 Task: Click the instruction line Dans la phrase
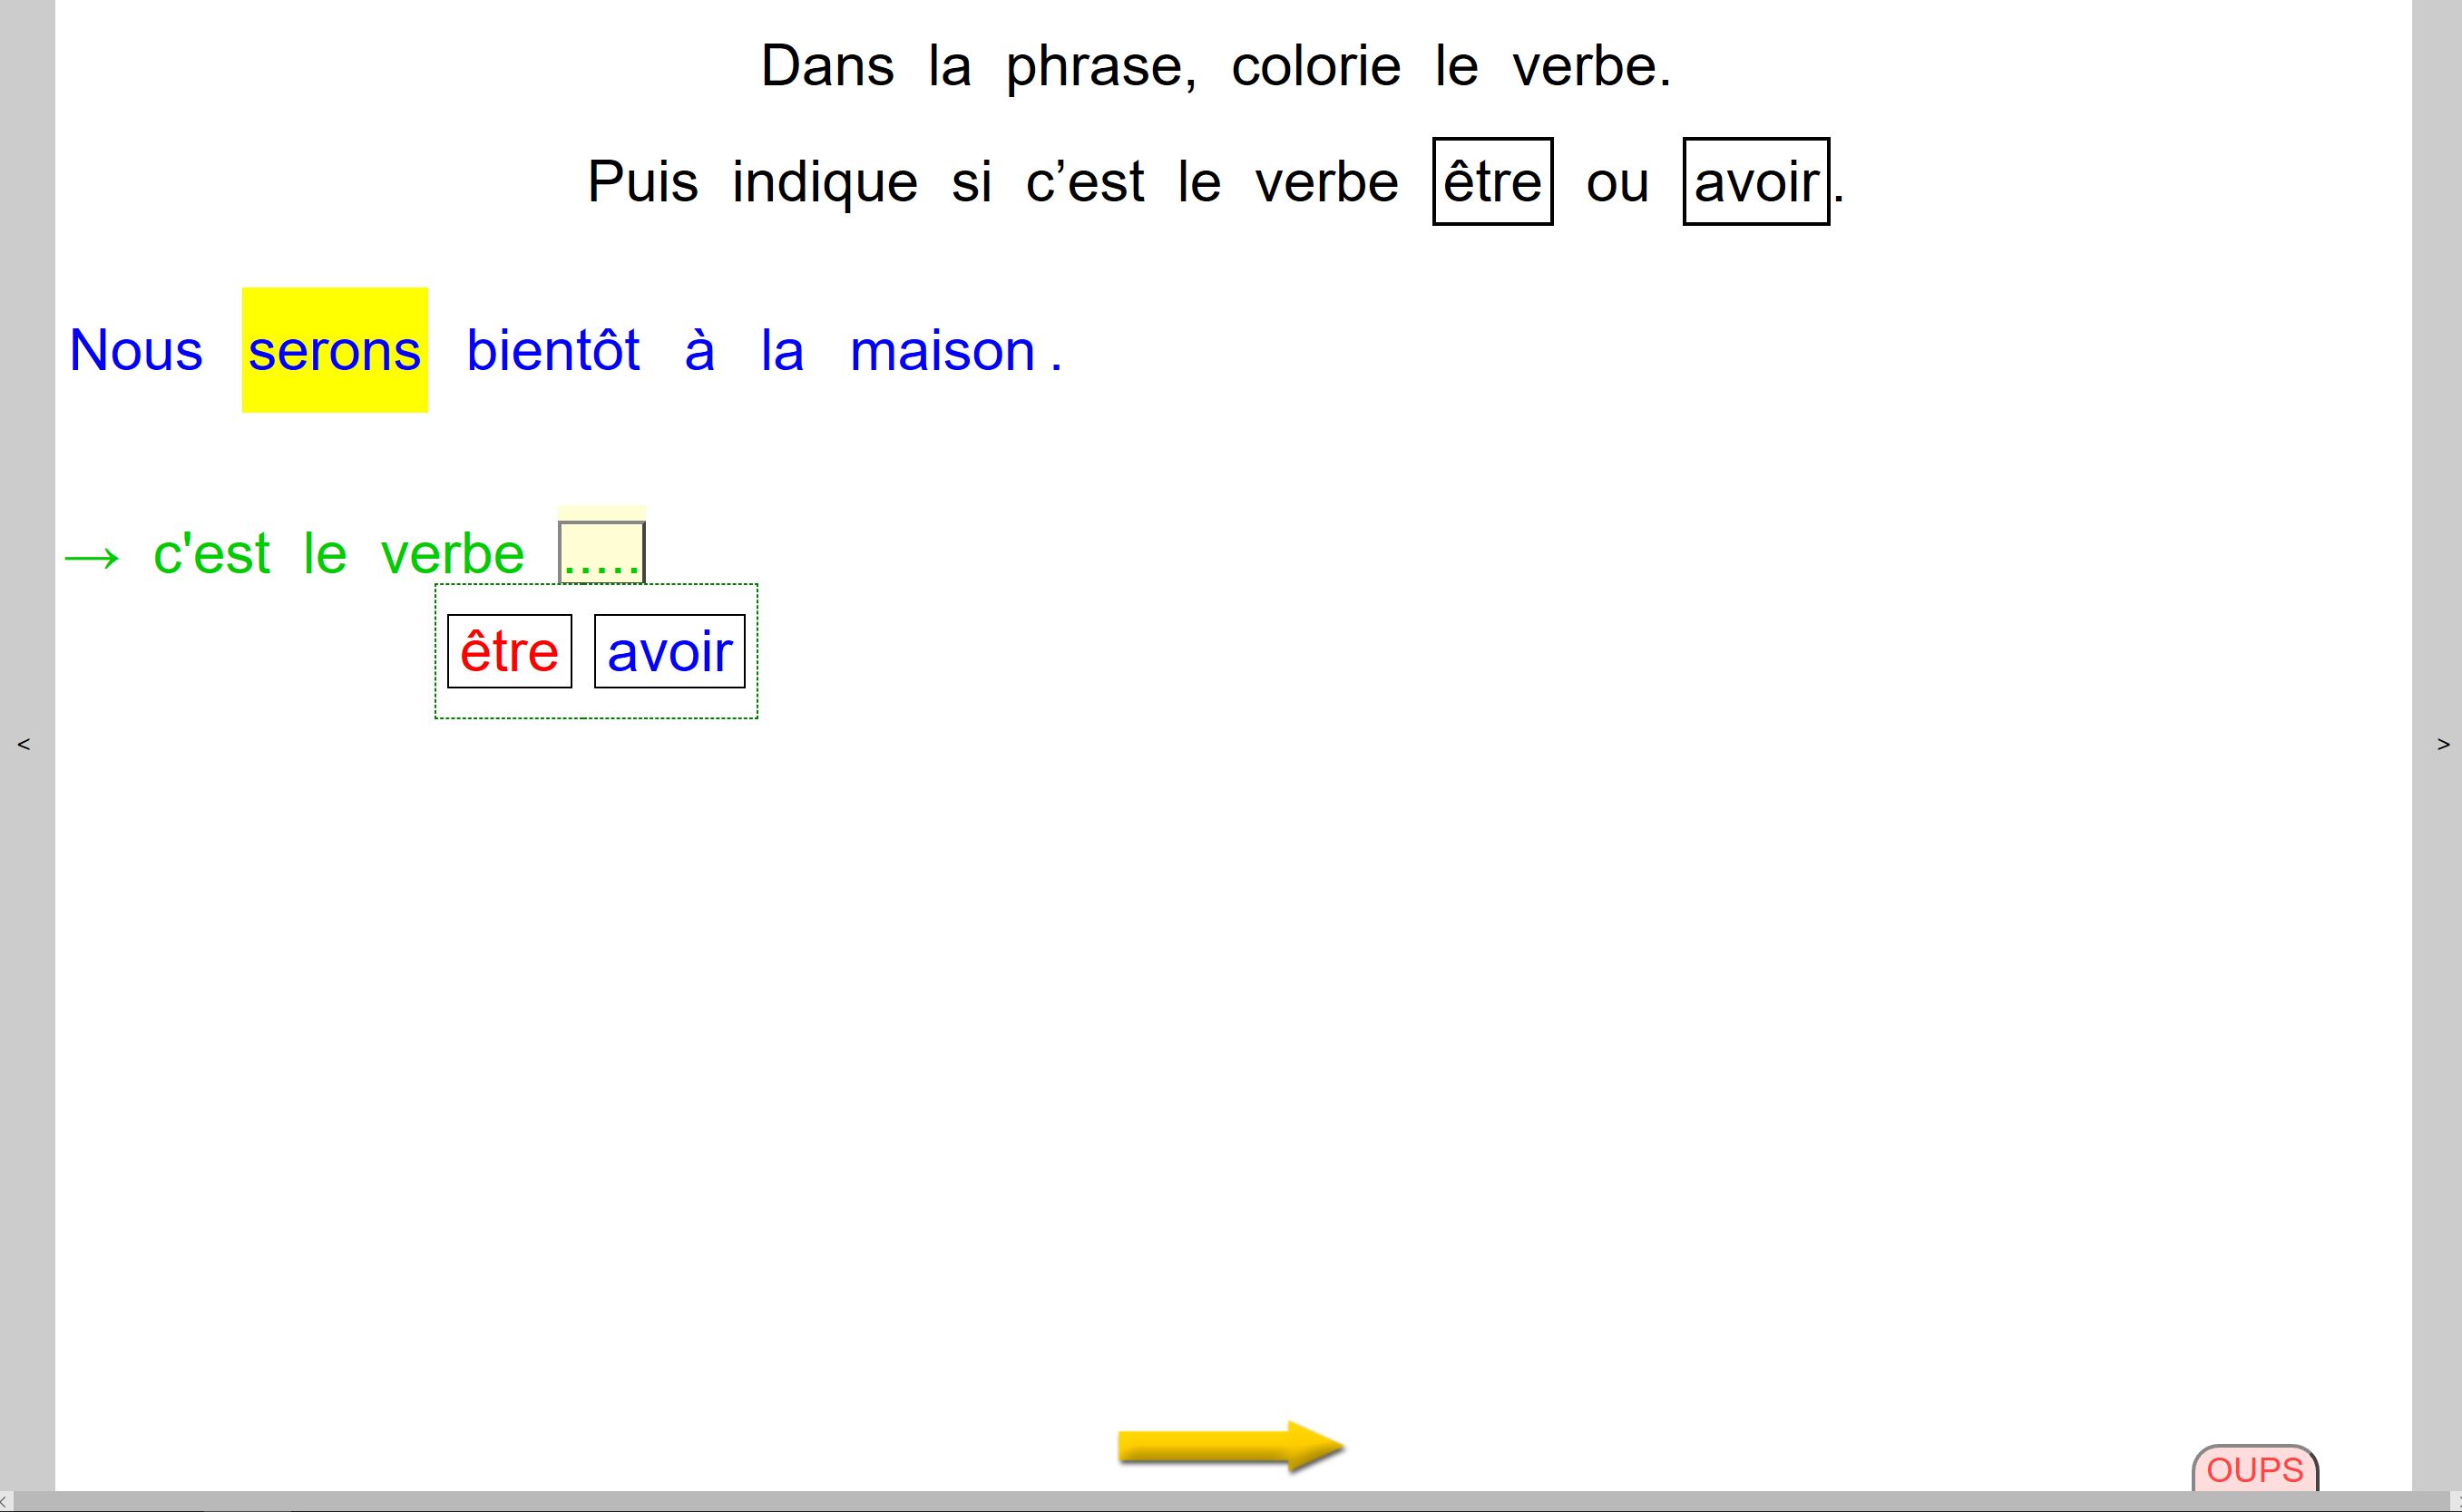(x=1216, y=67)
